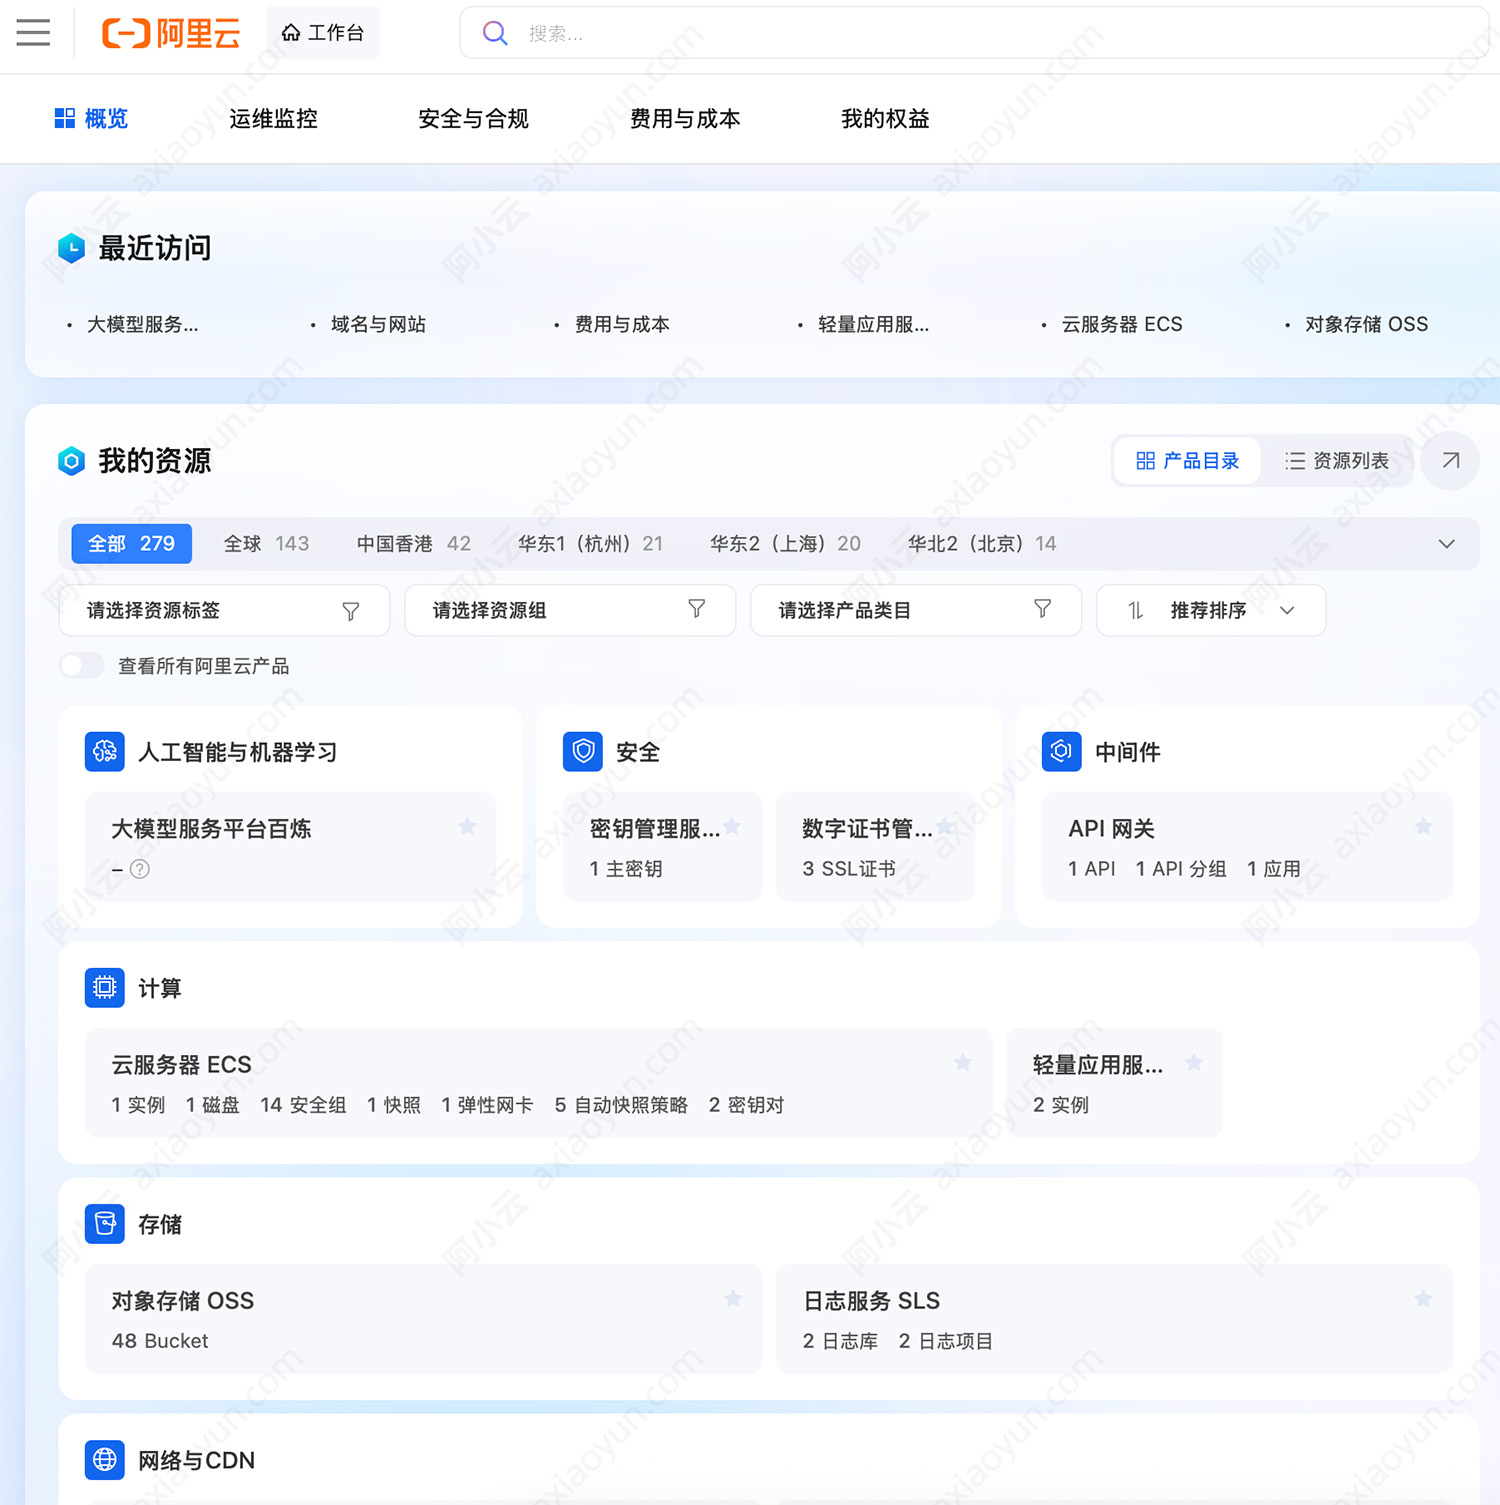Screen dimensions: 1500x1505
Task: Click the 中间件 category icon
Action: coord(1062,752)
